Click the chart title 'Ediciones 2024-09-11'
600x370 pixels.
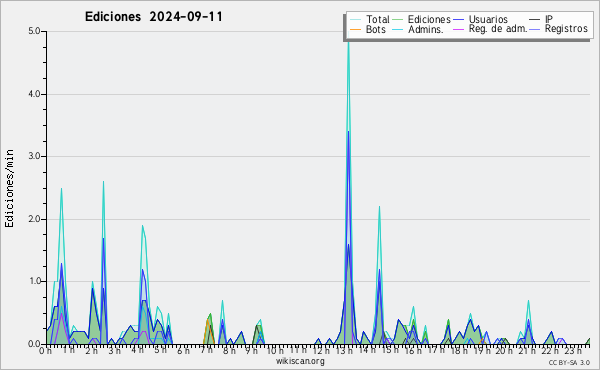click(x=153, y=17)
